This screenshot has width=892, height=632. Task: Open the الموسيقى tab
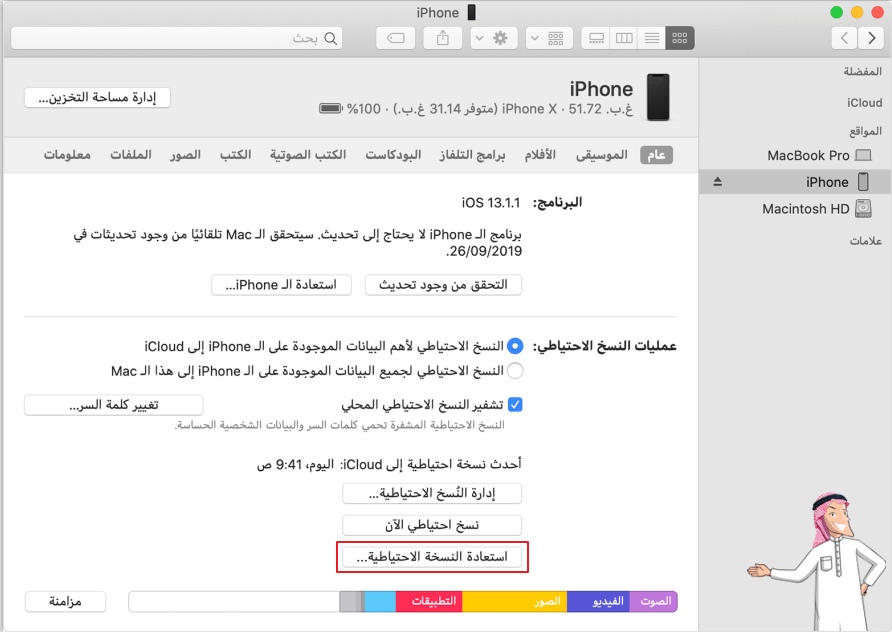coord(601,155)
